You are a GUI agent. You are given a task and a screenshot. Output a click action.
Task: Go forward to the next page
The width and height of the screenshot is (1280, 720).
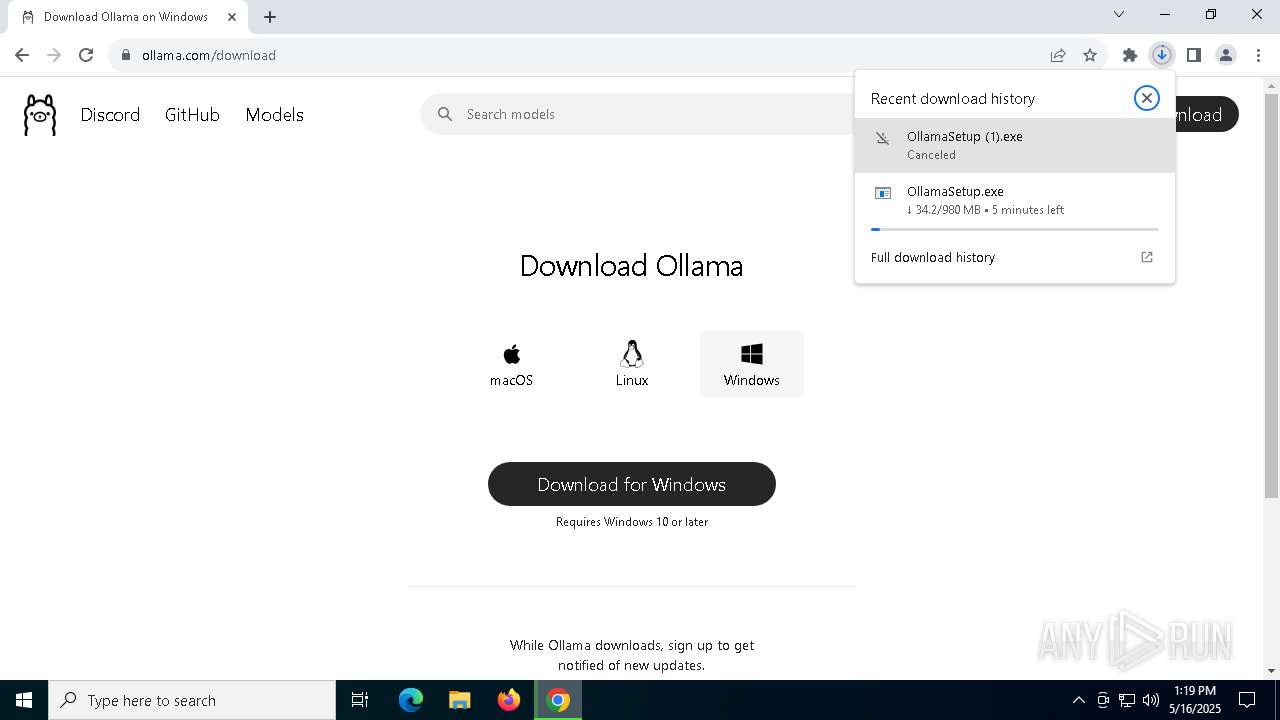[54, 55]
